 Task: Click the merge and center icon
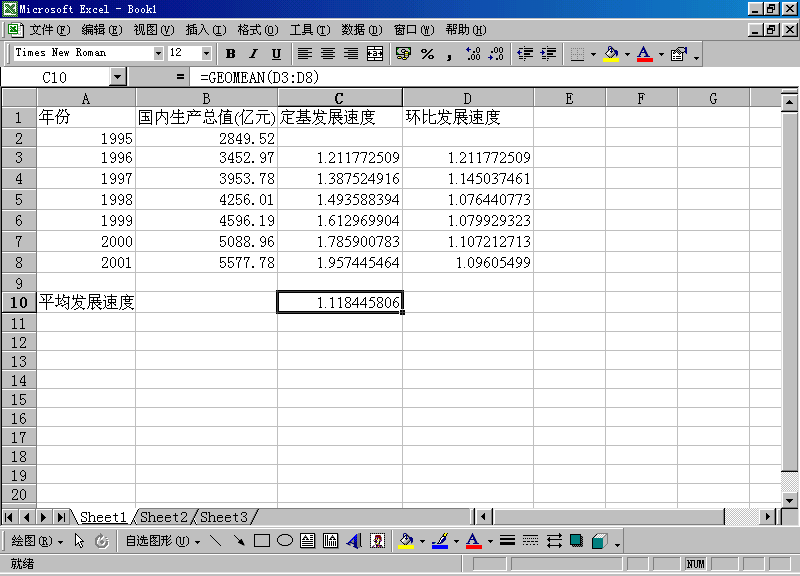coord(375,54)
